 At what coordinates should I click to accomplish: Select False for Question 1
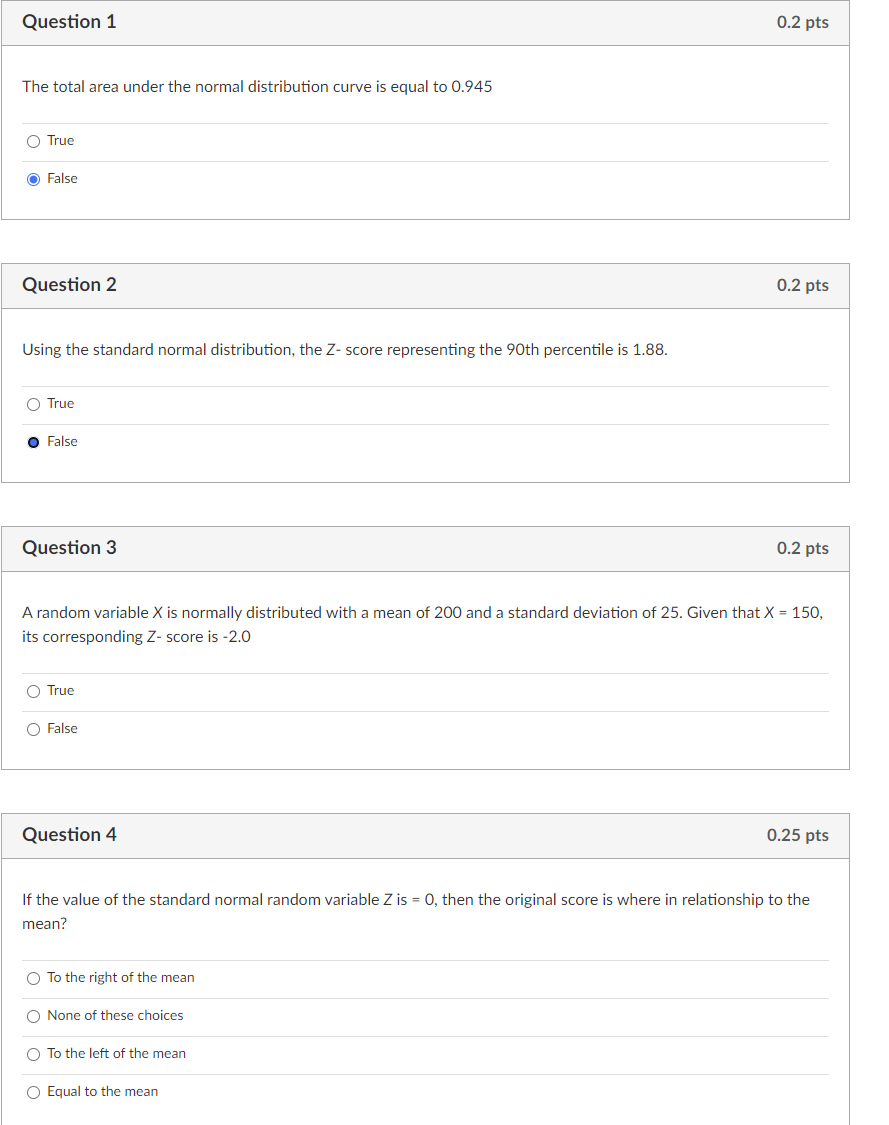tap(33, 178)
